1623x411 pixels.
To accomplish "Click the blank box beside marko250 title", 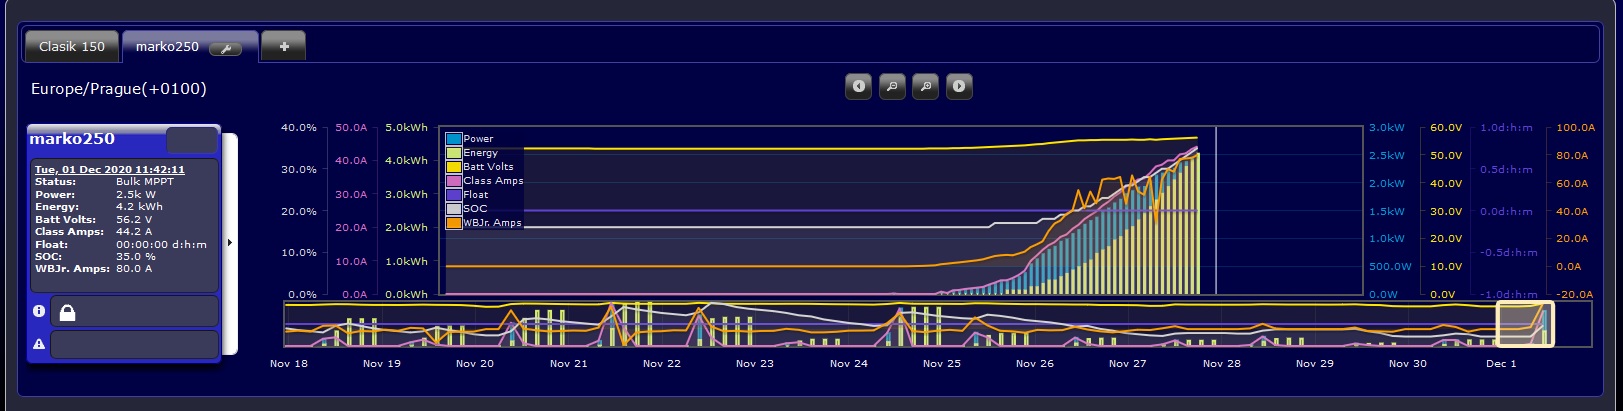I will click(191, 140).
